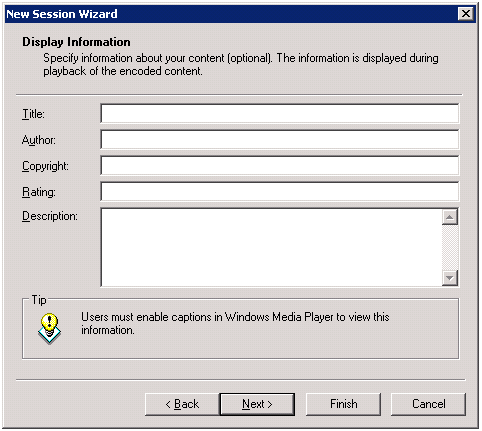The image size is (482, 431).
Task: Click the Copyright: field label
Action: [x=45, y=166]
